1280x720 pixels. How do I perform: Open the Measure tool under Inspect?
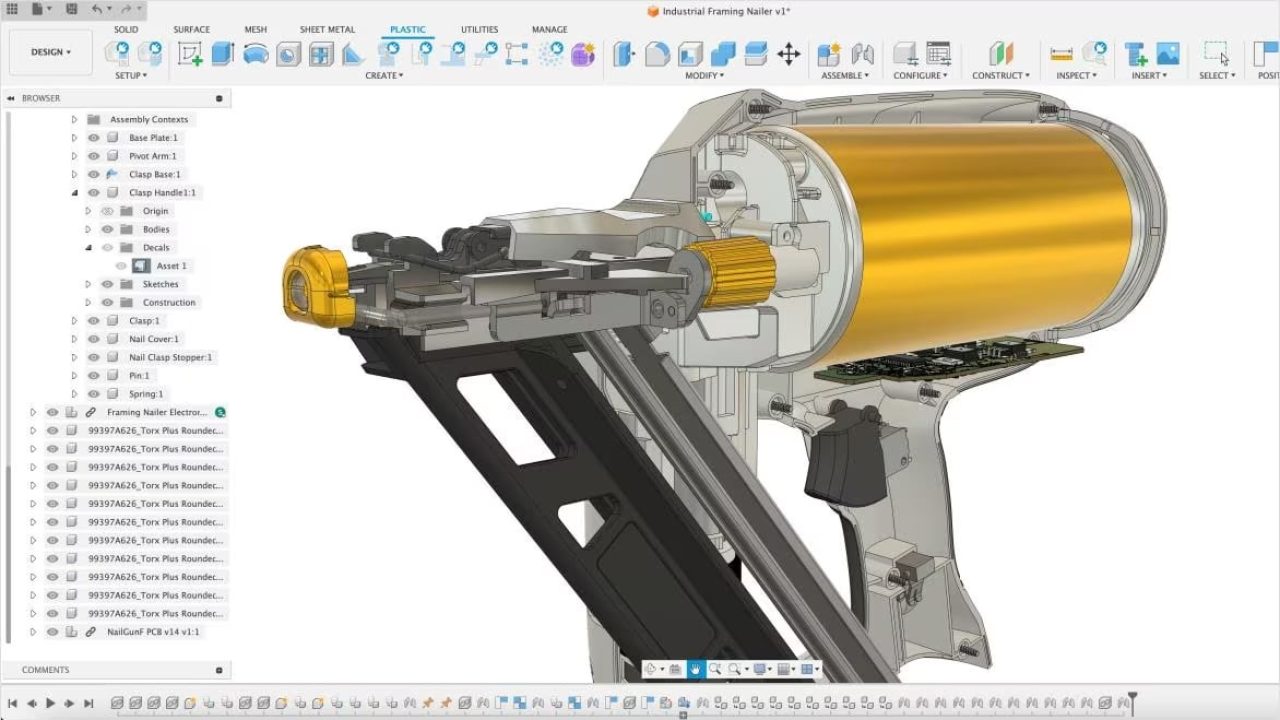[x=1061, y=53]
